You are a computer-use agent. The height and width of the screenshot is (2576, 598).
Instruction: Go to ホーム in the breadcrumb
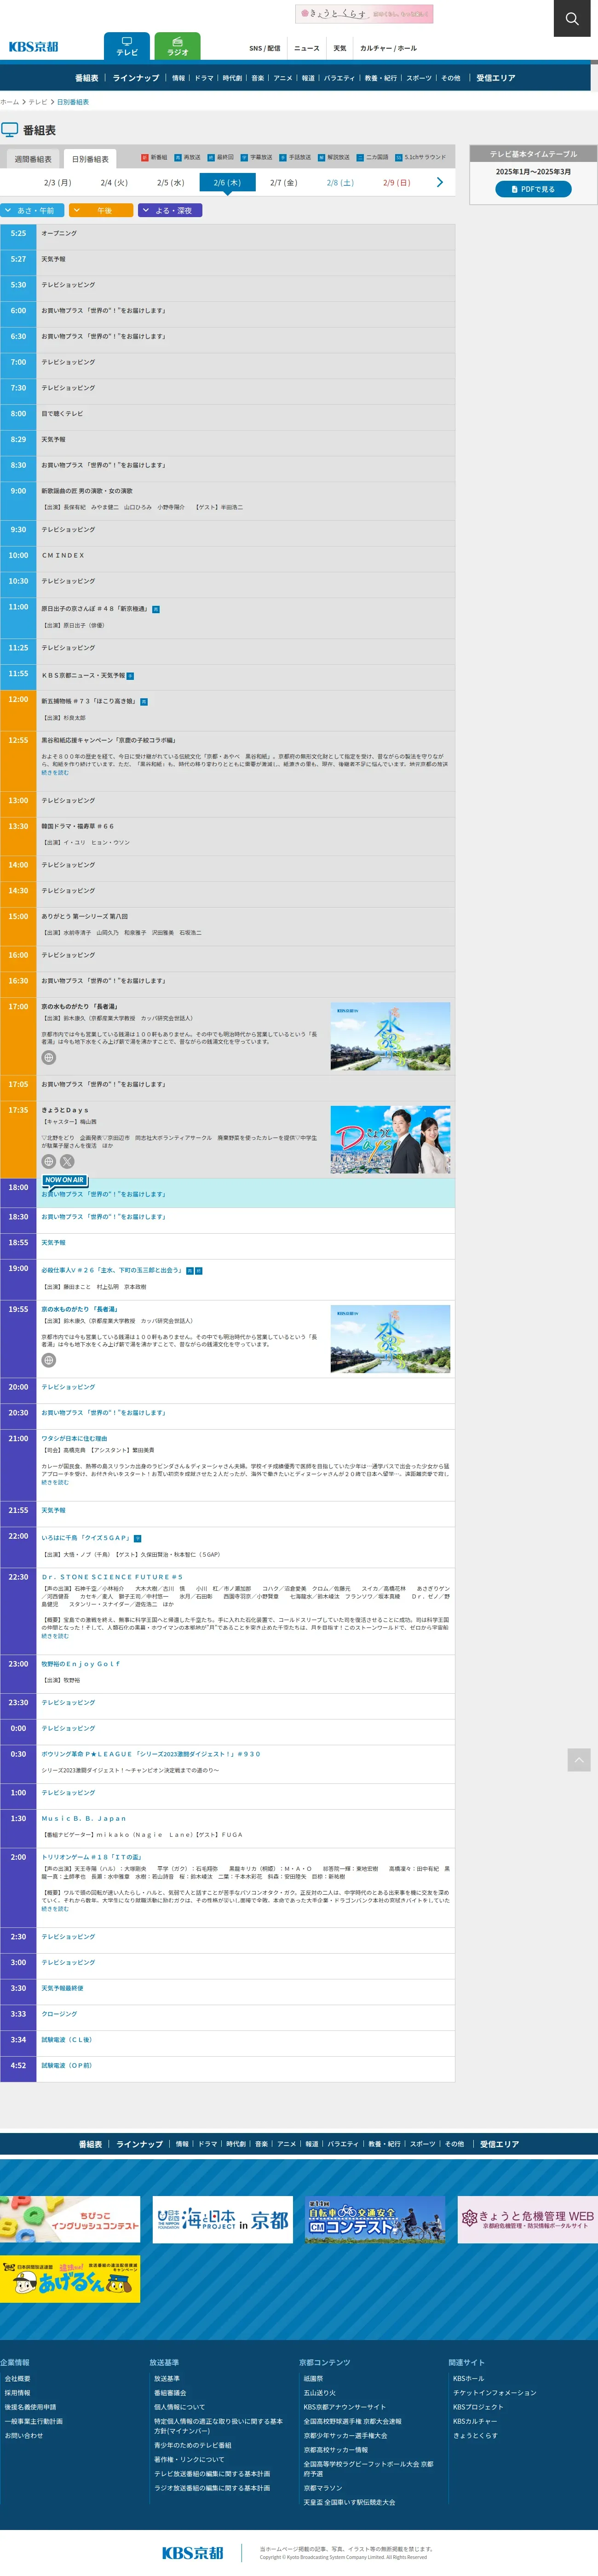10,102
